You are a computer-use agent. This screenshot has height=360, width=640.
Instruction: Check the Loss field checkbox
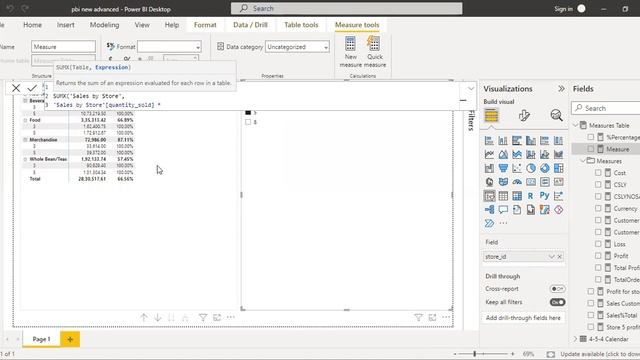click(598, 244)
